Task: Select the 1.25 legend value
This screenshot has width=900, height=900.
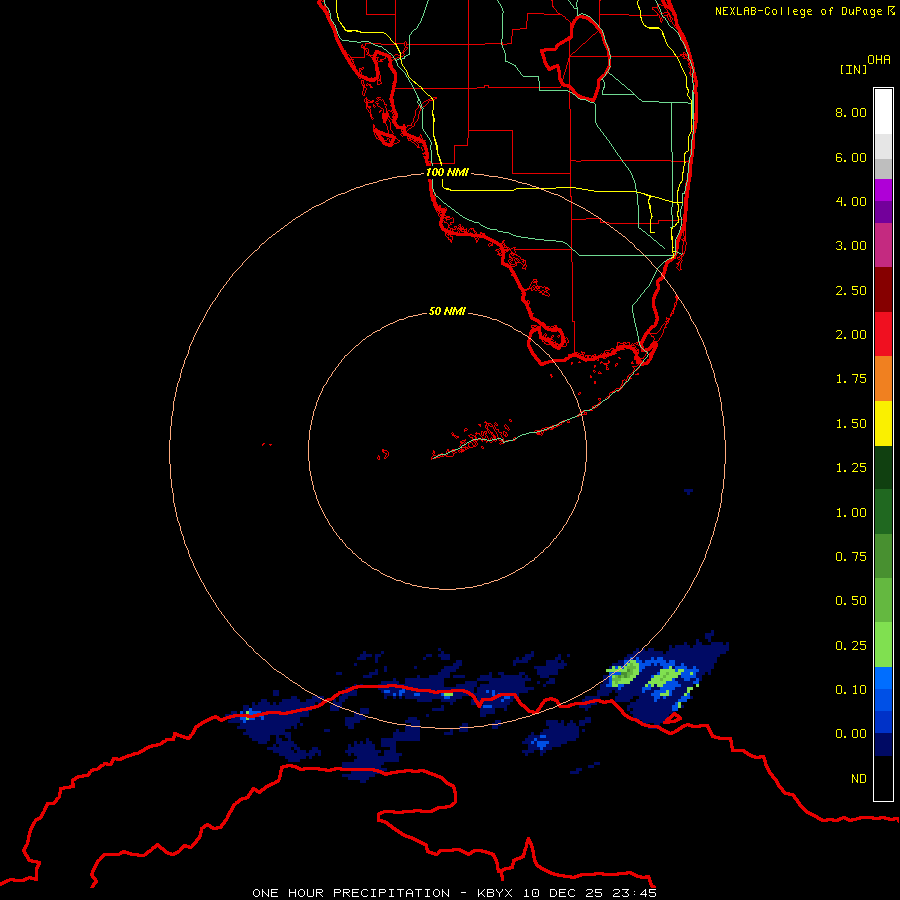Action: click(x=851, y=468)
